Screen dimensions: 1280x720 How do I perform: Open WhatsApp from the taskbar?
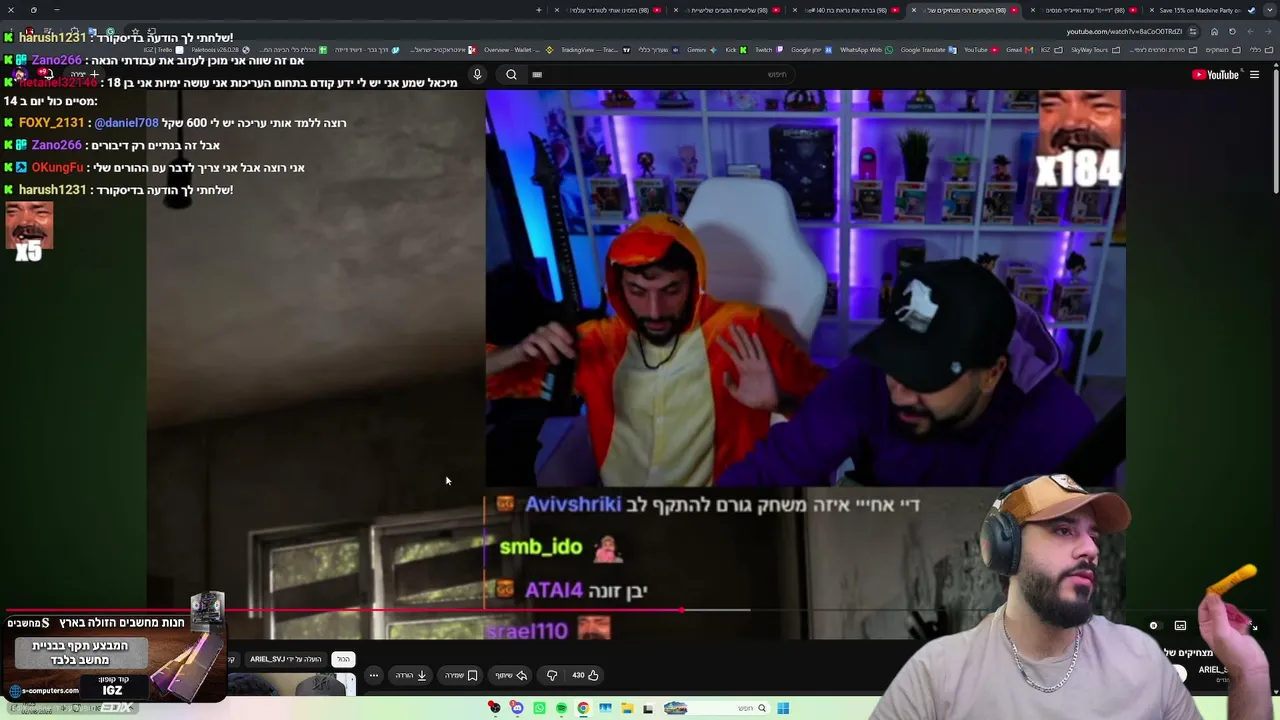click(x=539, y=708)
